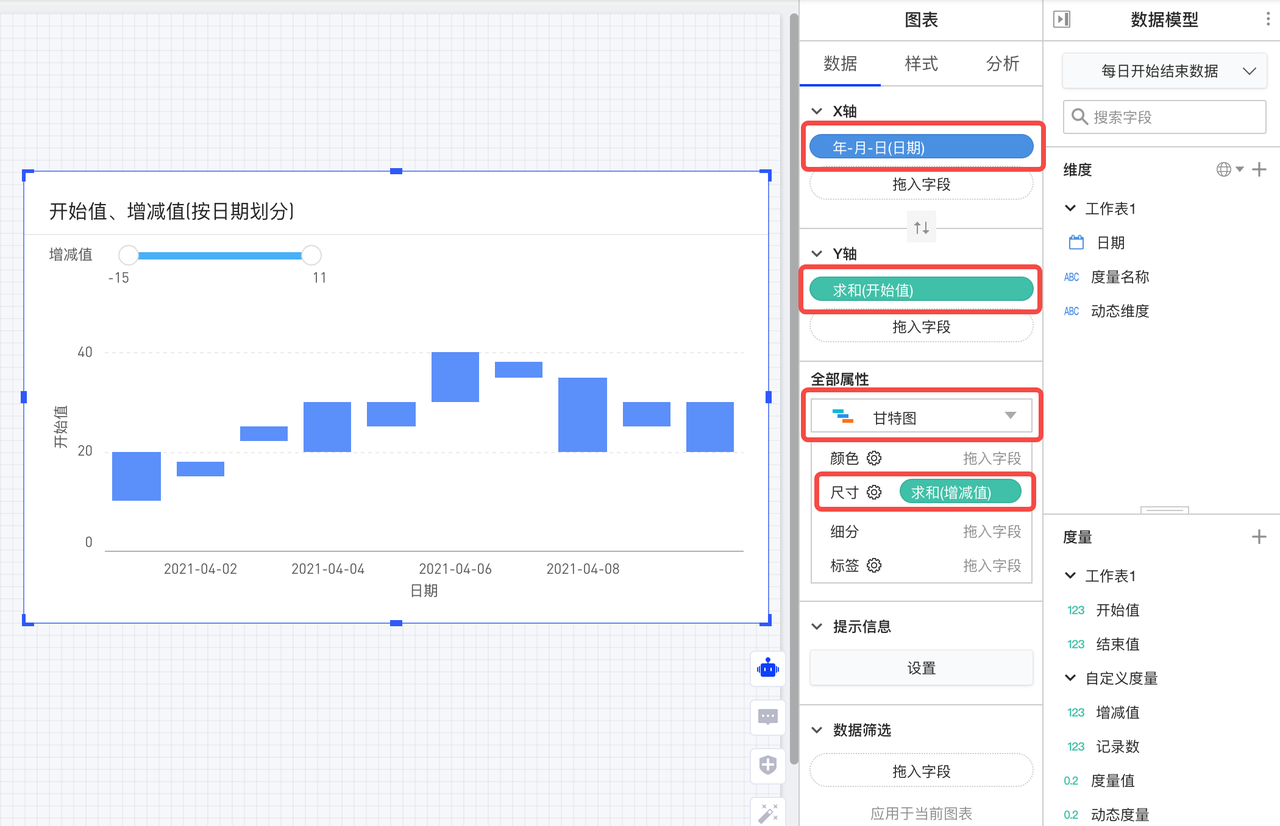Open size settings gear icon
The height and width of the screenshot is (826, 1280).
point(874,492)
